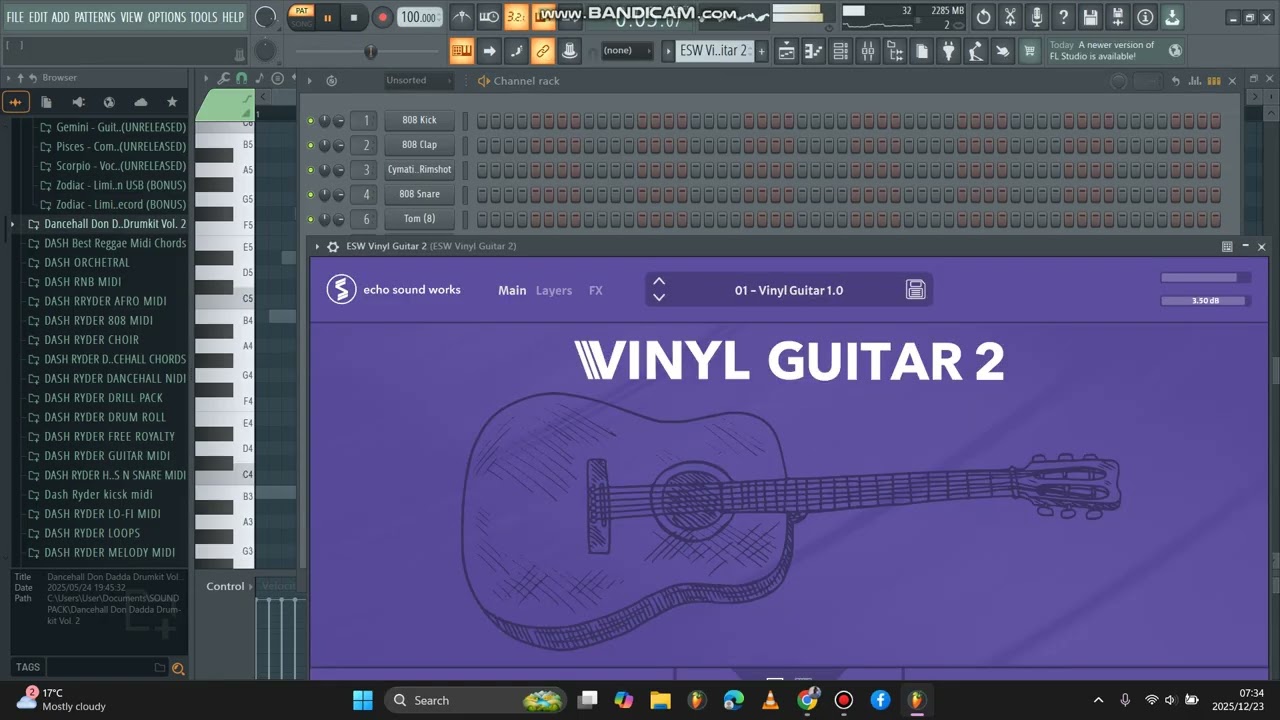Toggle the 808 Snare channel mute LED

[x=311, y=194]
